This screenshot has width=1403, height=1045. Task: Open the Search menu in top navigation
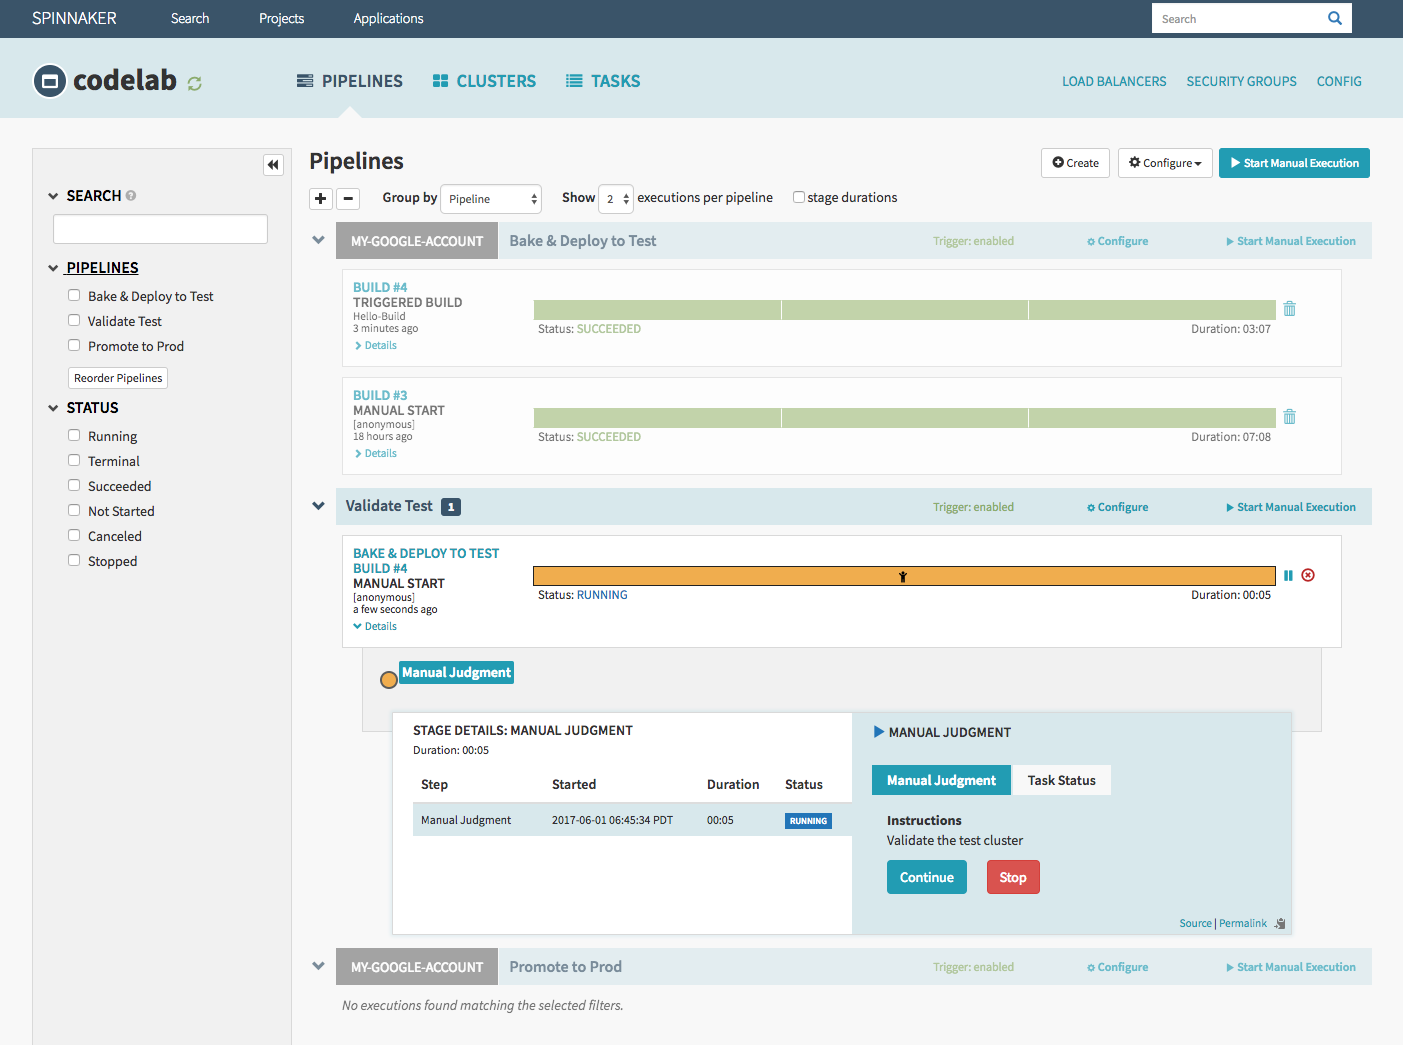(x=190, y=18)
